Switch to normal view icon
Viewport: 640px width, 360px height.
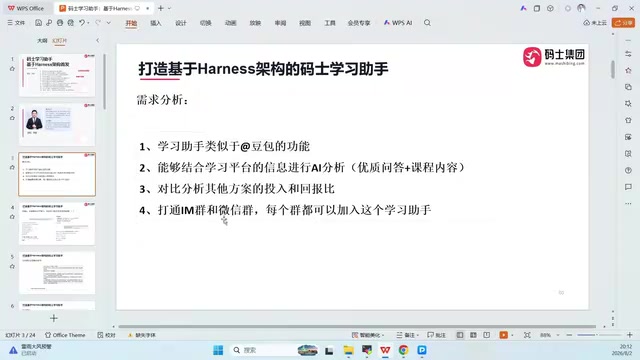coord(460,335)
